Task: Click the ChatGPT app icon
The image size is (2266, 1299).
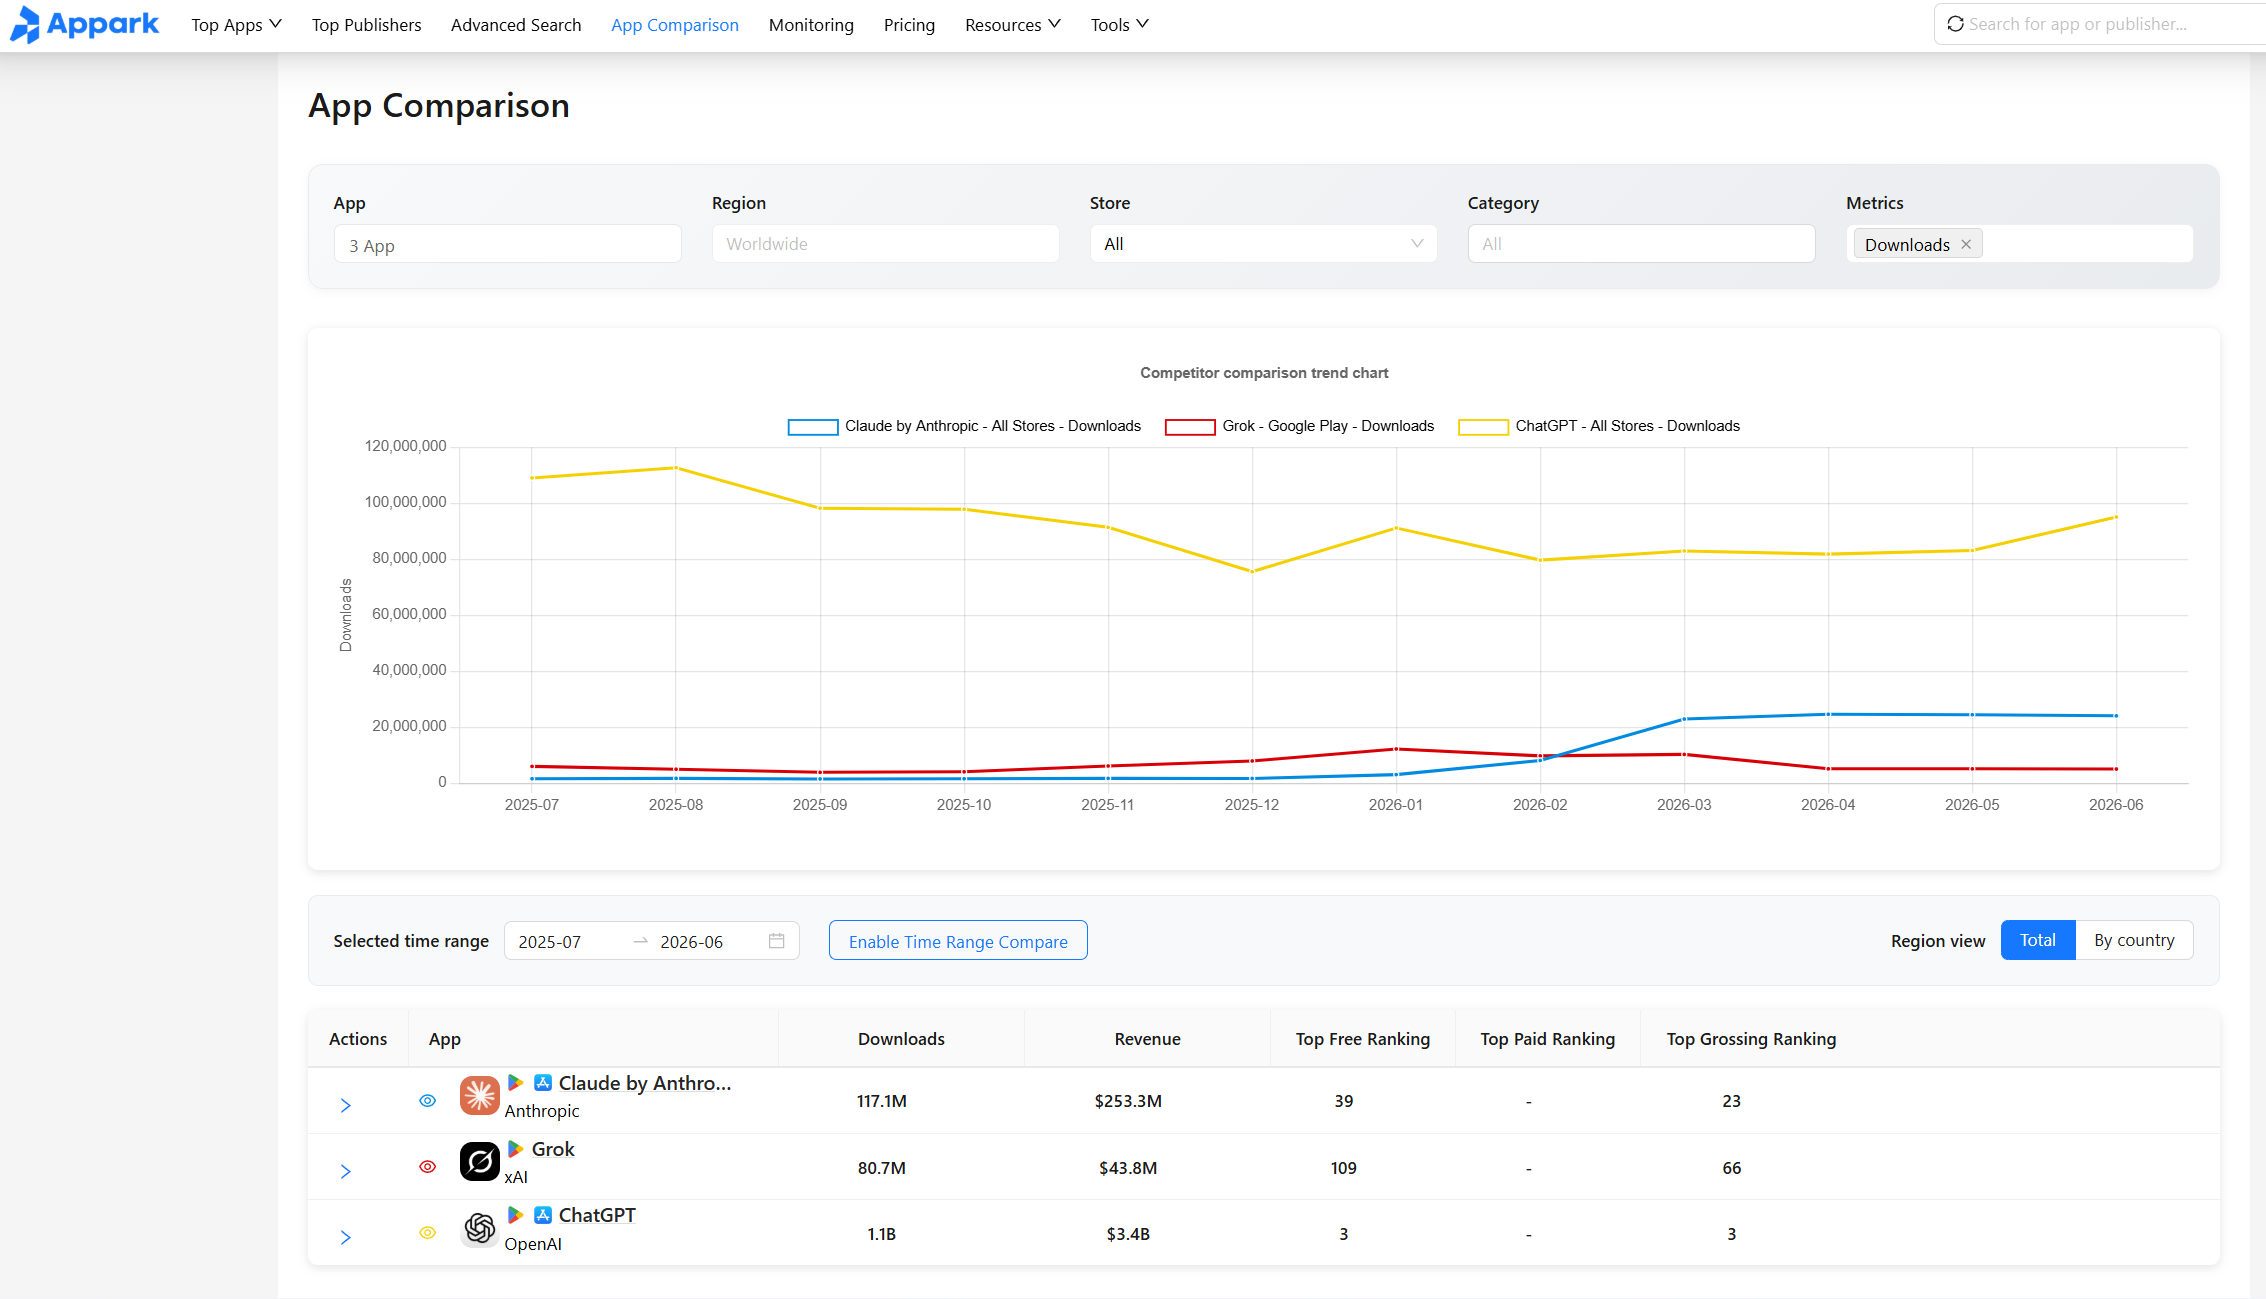Action: 479,1228
